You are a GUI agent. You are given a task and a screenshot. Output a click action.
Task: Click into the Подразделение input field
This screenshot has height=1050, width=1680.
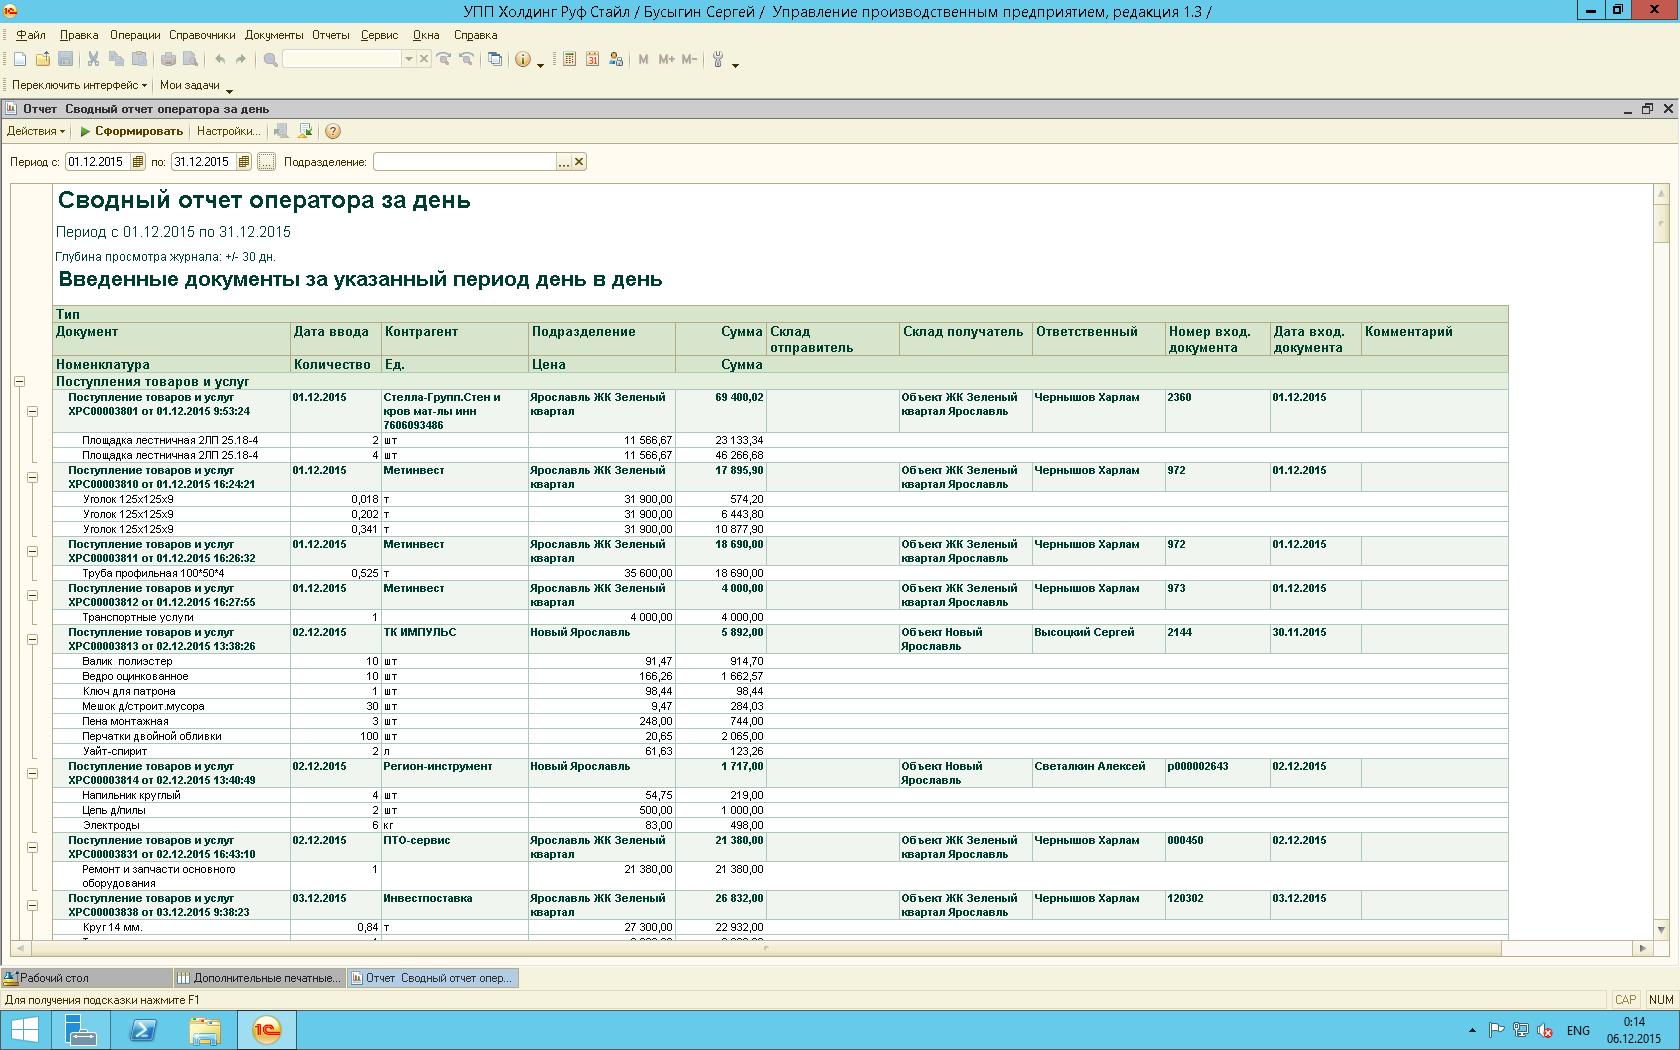click(x=464, y=162)
